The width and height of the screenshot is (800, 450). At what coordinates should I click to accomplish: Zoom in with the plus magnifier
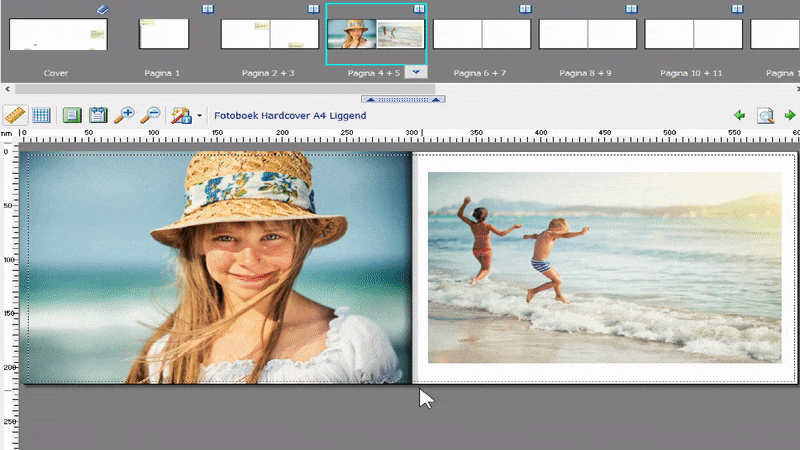(x=124, y=115)
